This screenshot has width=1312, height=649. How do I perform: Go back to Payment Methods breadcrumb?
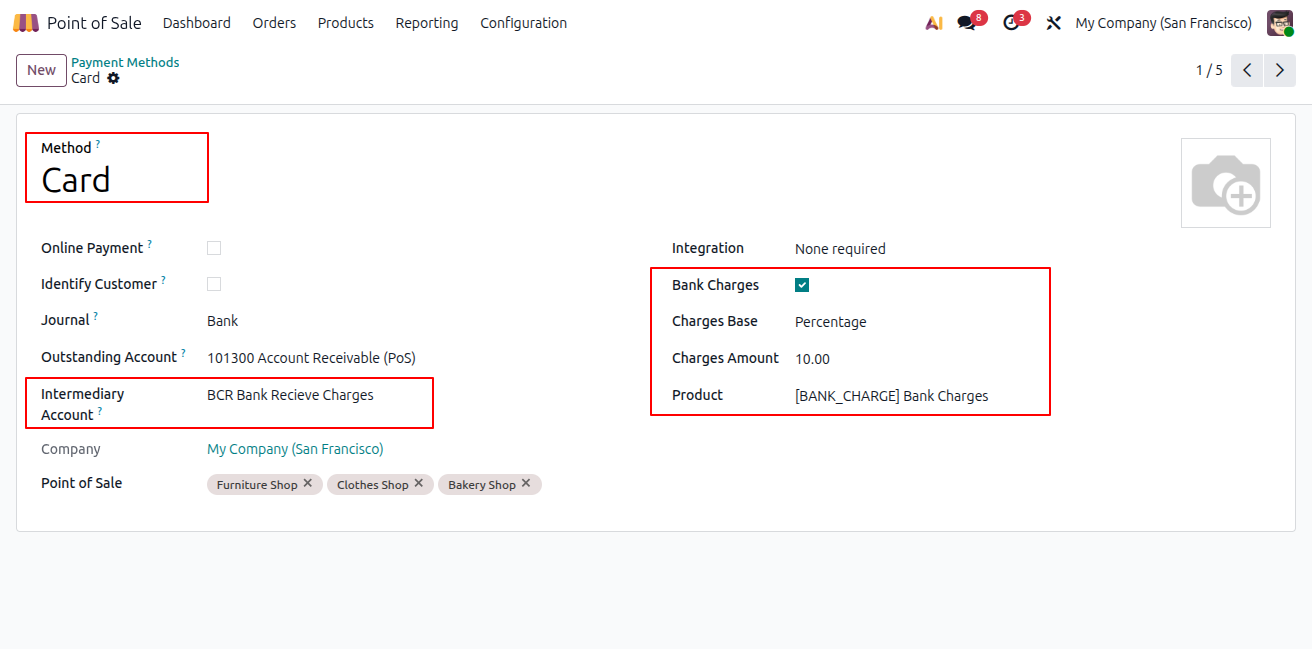click(x=125, y=62)
